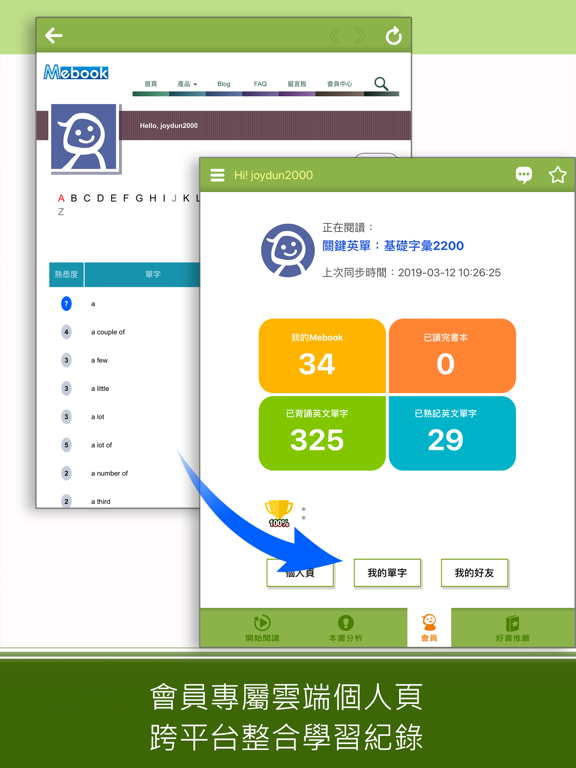Click the 上次同步時間 timestamp text
This screenshot has width=576, height=768.
click(x=411, y=272)
